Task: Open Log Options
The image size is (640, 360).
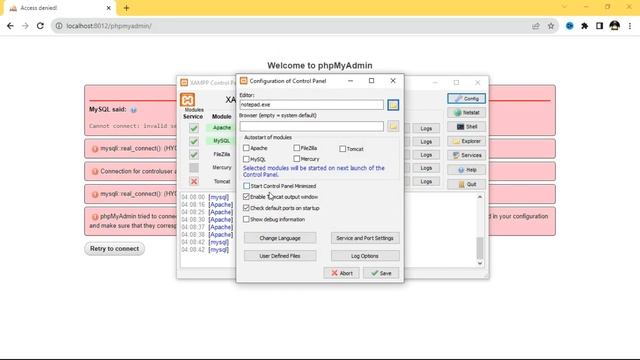Action: pyautogui.click(x=365, y=256)
